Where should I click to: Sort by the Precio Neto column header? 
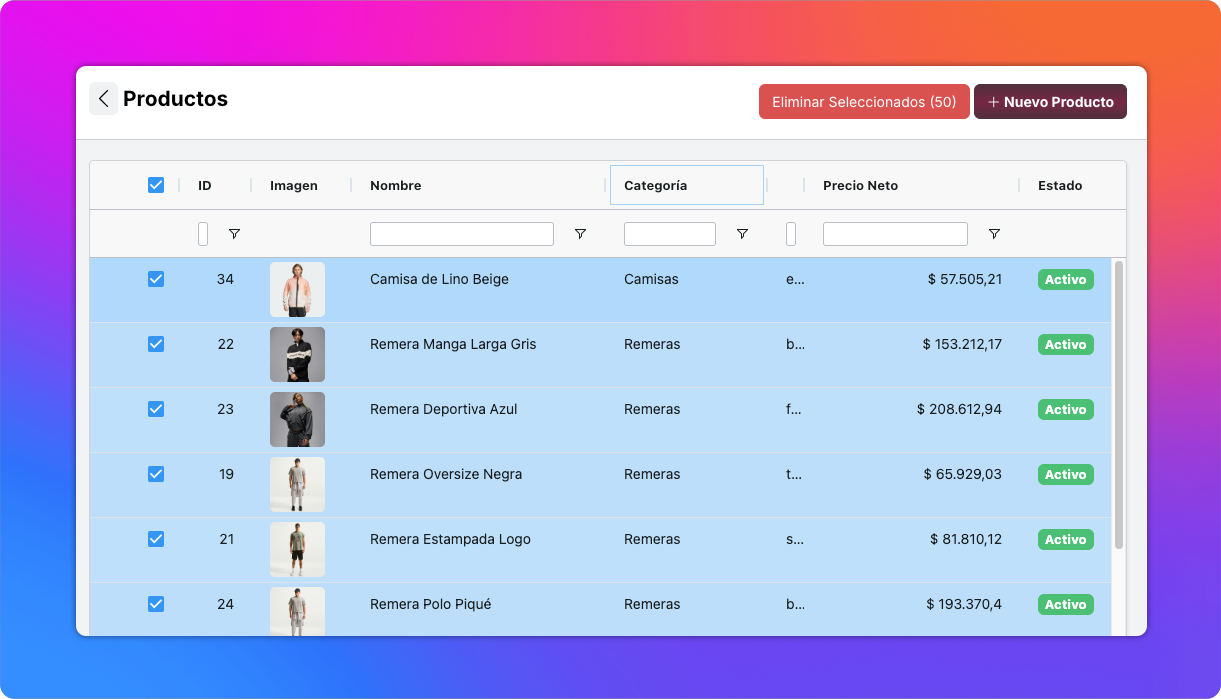860,186
